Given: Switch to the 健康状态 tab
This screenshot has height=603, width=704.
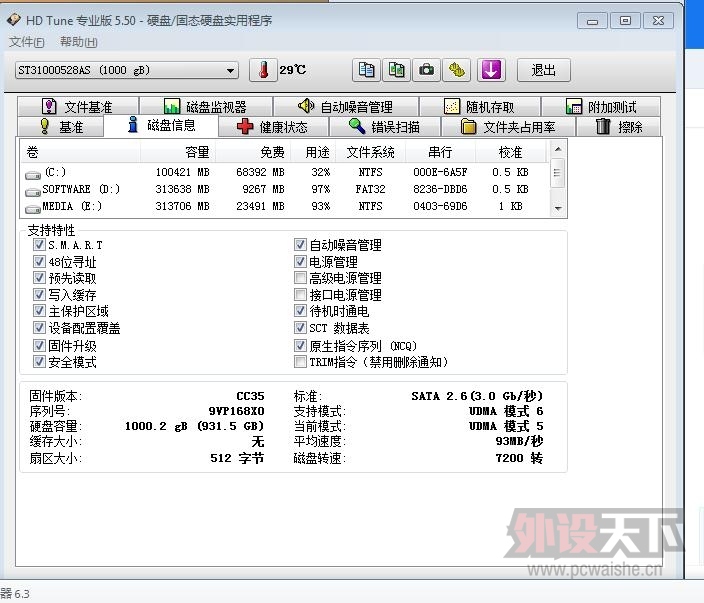Looking at the screenshot, I should (x=273, y=127).
